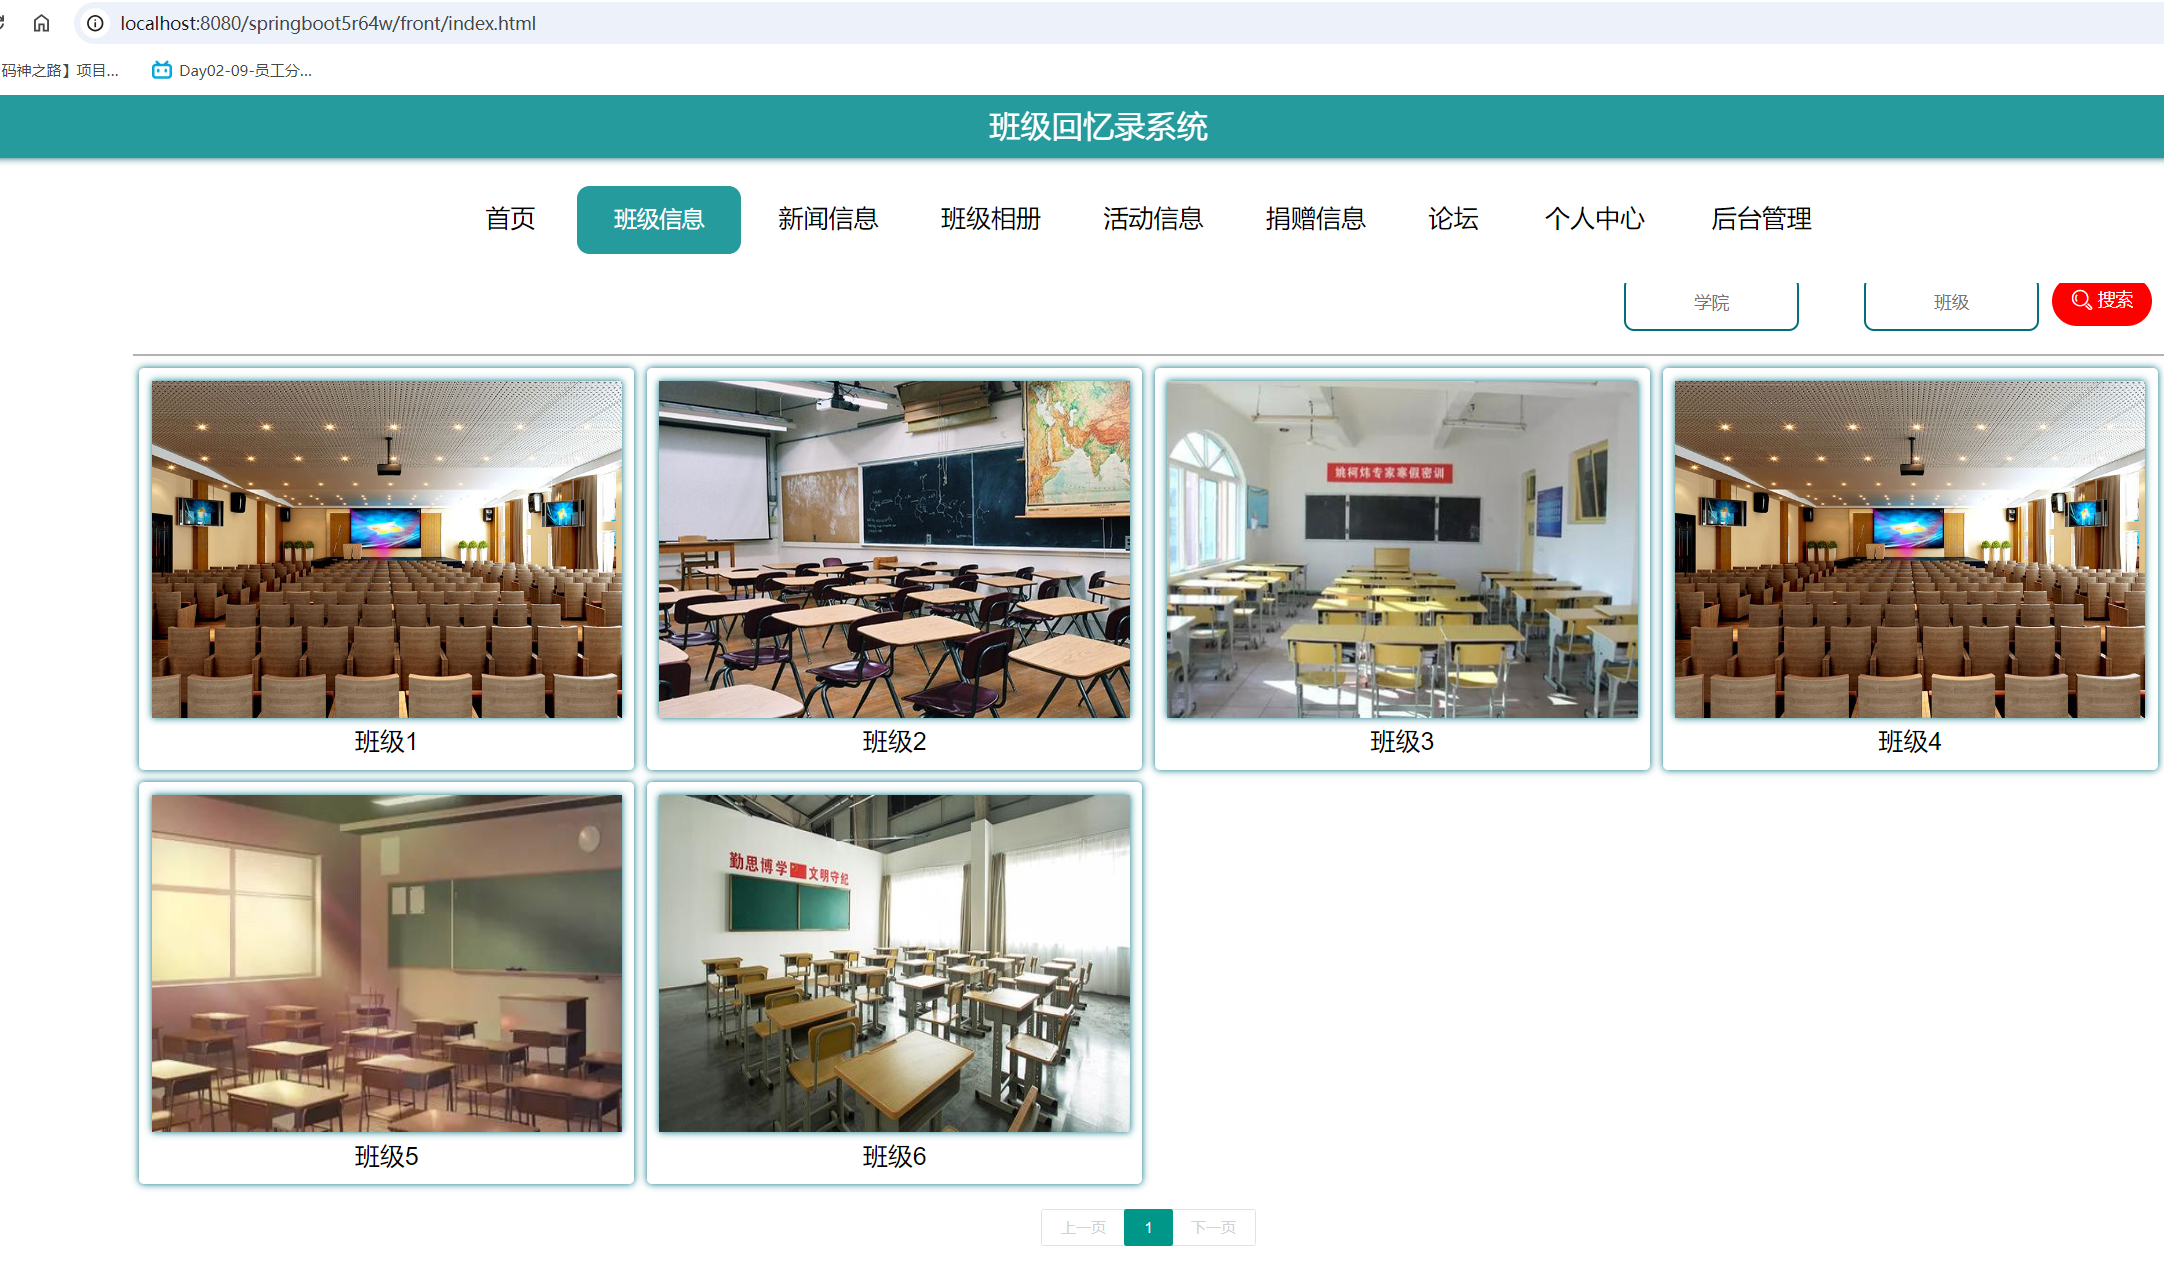This screenshot has width=2164, height=1274.
Task: Open the 论坛 section
Action: pos(1453,219)
